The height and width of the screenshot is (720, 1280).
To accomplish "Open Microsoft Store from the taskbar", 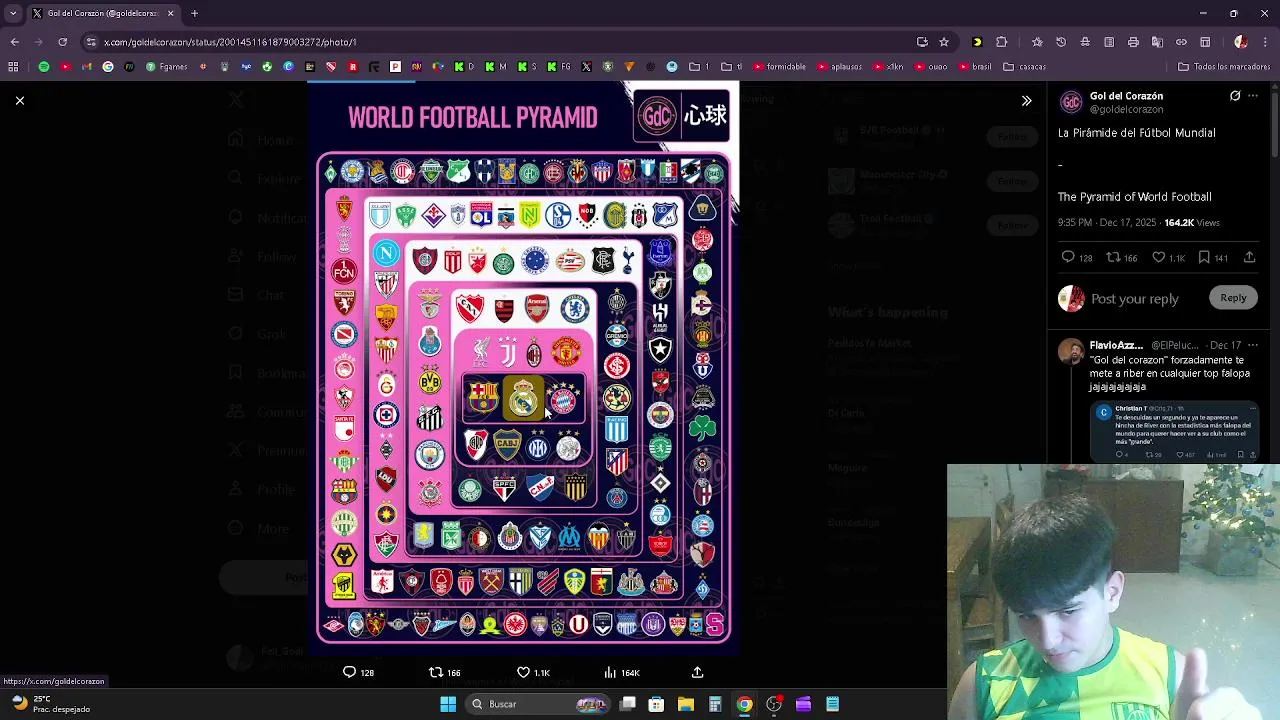I will coord(657,704).
